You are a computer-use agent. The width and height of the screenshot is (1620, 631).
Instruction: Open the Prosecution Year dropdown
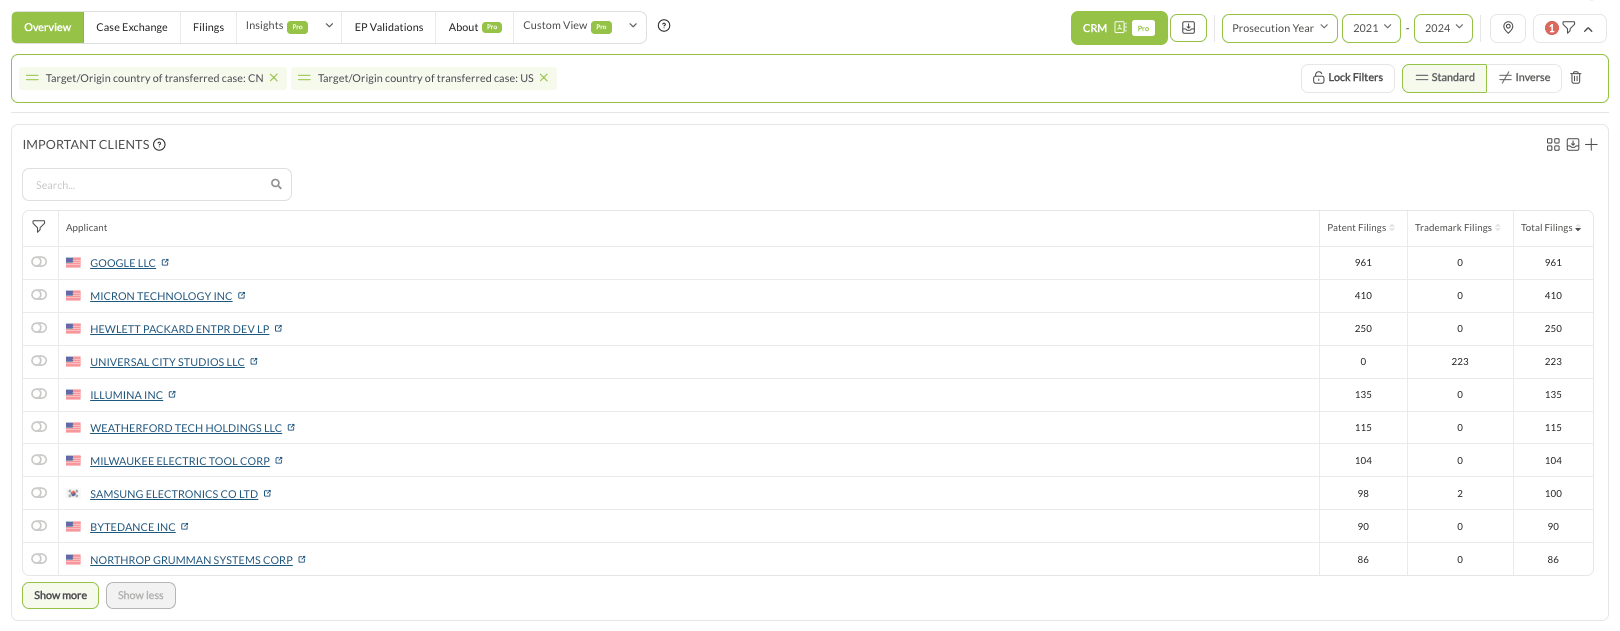click(x=1280, y=28)
